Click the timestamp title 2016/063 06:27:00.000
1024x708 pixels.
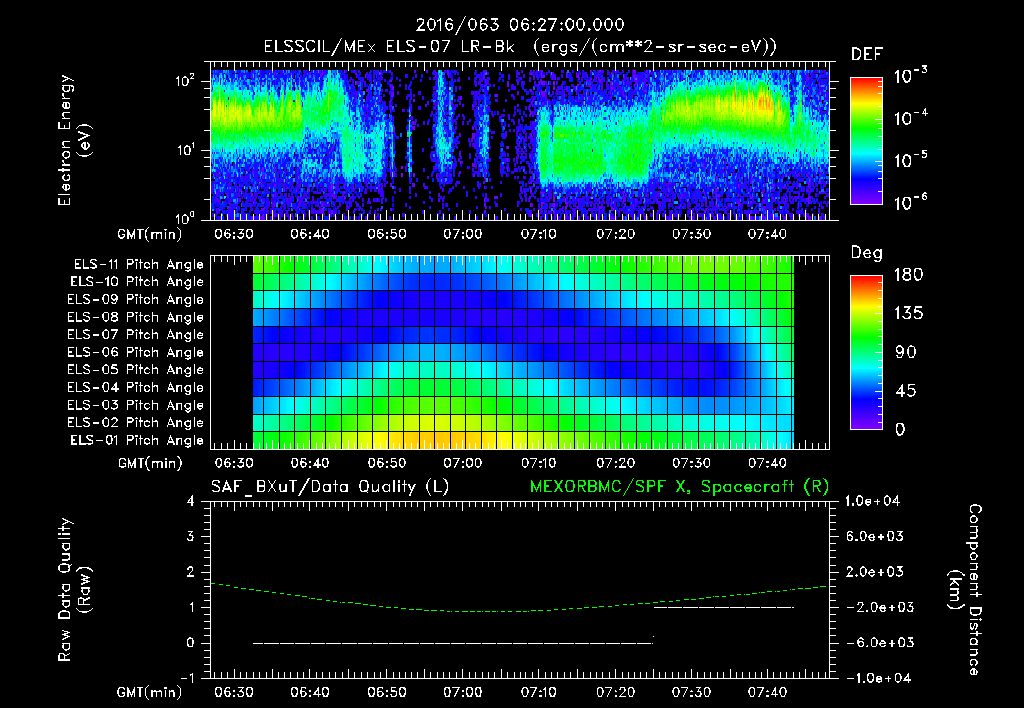pyautogui.click(x=520, y=25)
